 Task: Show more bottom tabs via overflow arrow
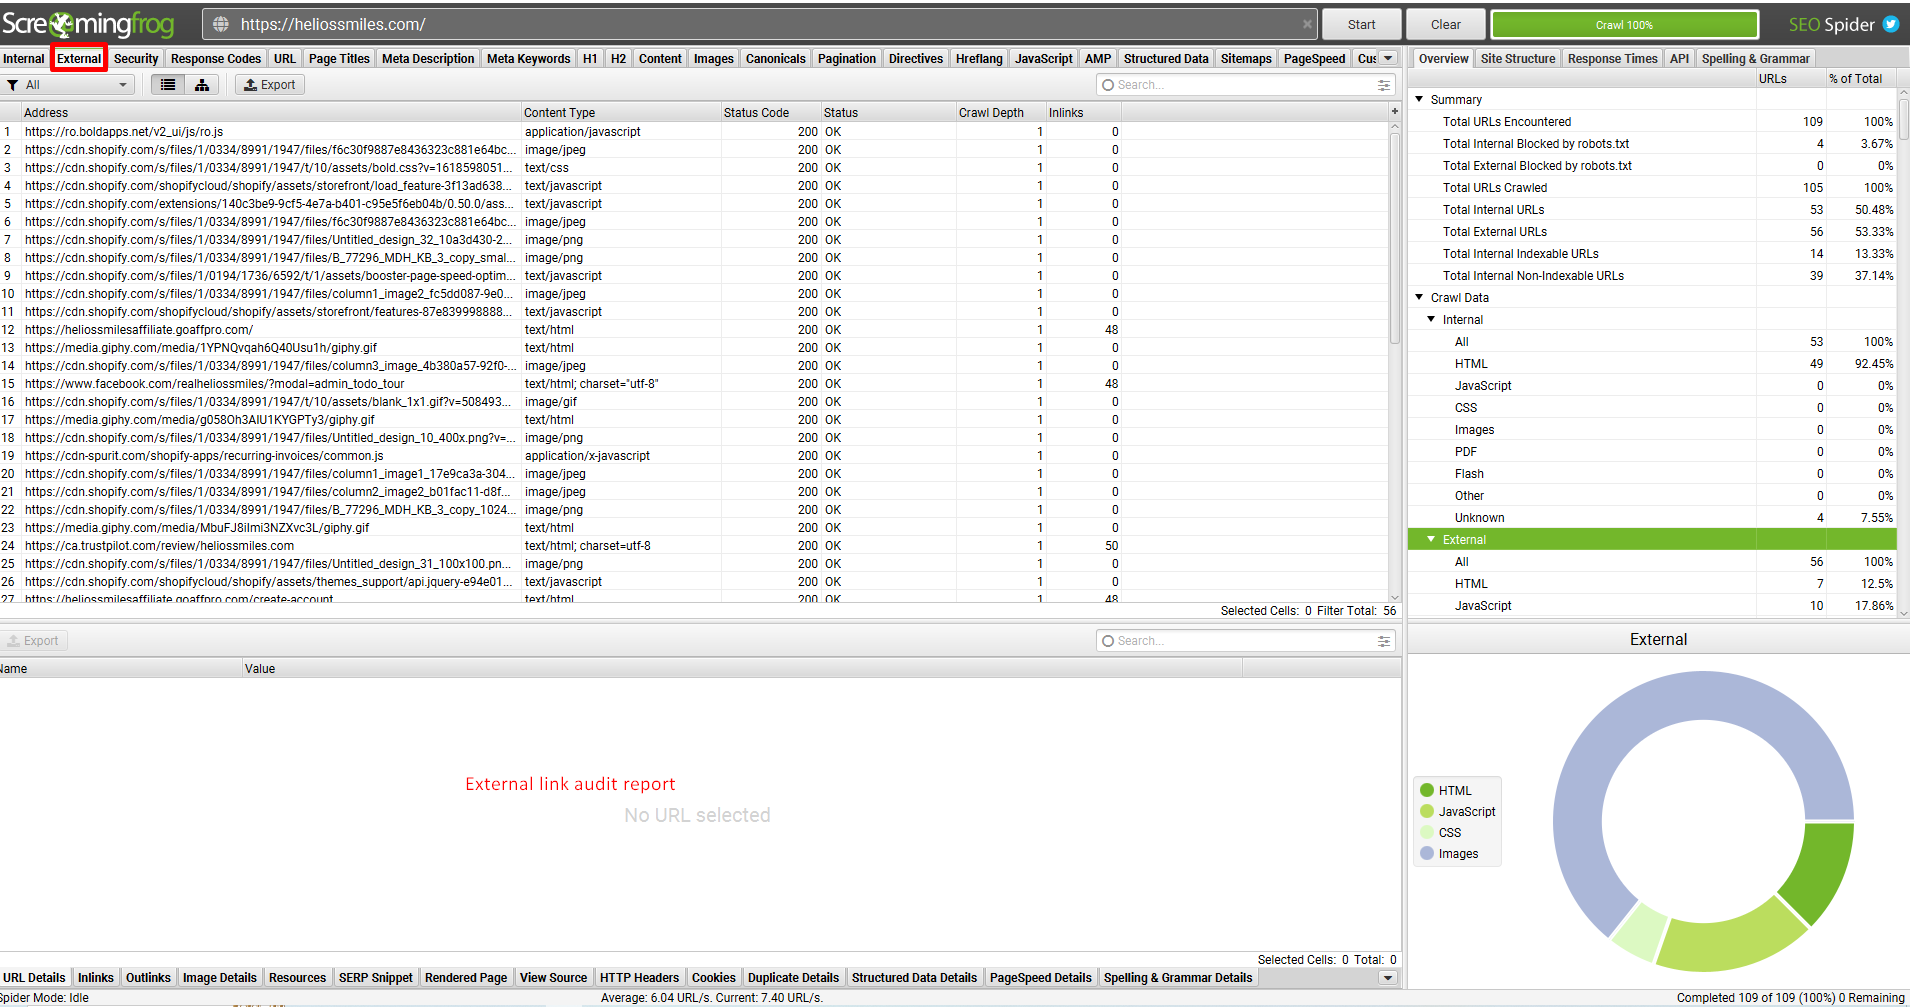click(1388, 978)
